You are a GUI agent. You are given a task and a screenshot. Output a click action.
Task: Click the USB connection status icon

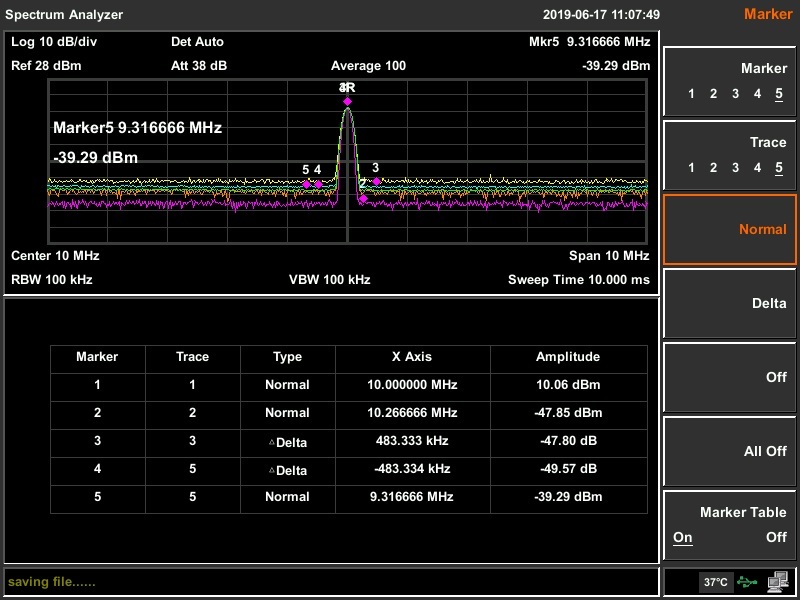(x=747, y=582)
